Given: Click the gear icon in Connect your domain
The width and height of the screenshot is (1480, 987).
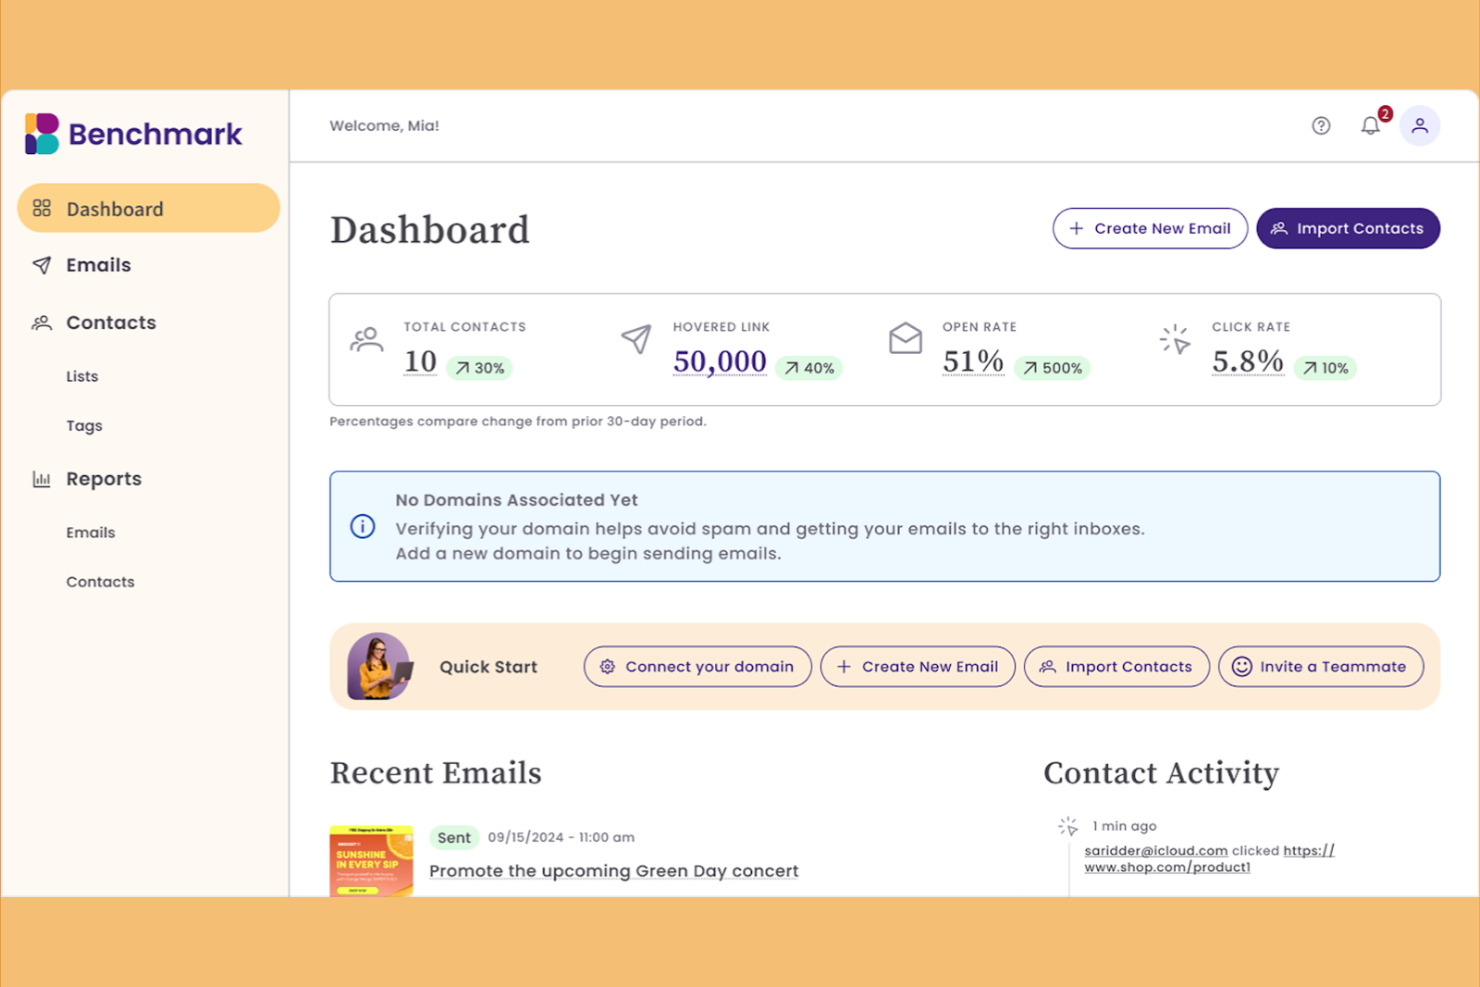Looking at the screenshot, I should tap(608, 666).
